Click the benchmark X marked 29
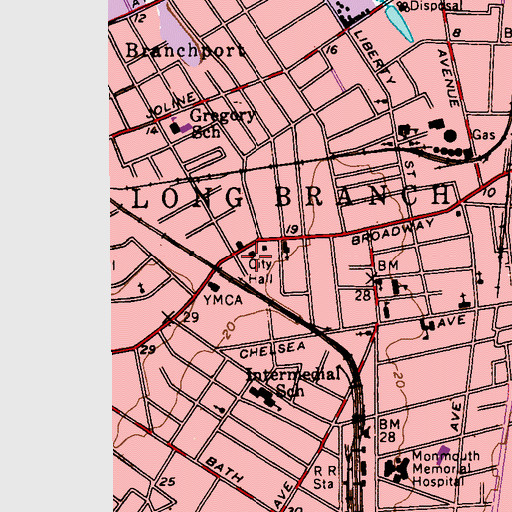The image size is (512, 512). tap(169, 318)
